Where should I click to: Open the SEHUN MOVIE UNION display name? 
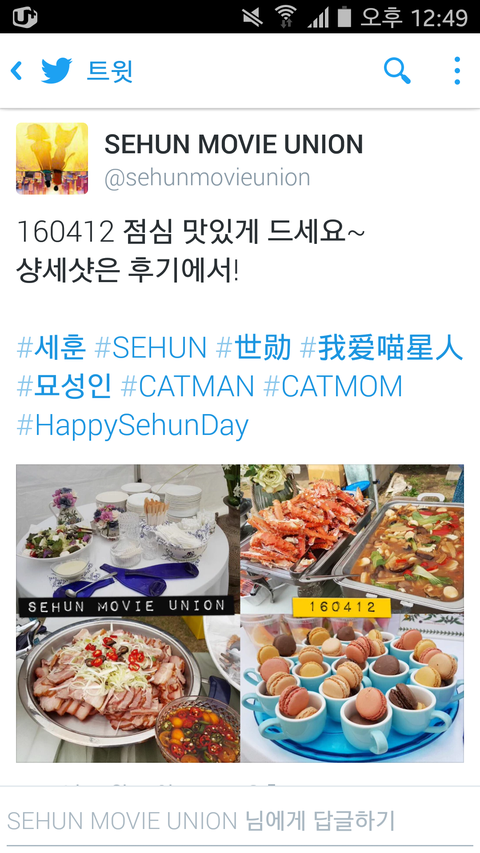coord(234,144)
